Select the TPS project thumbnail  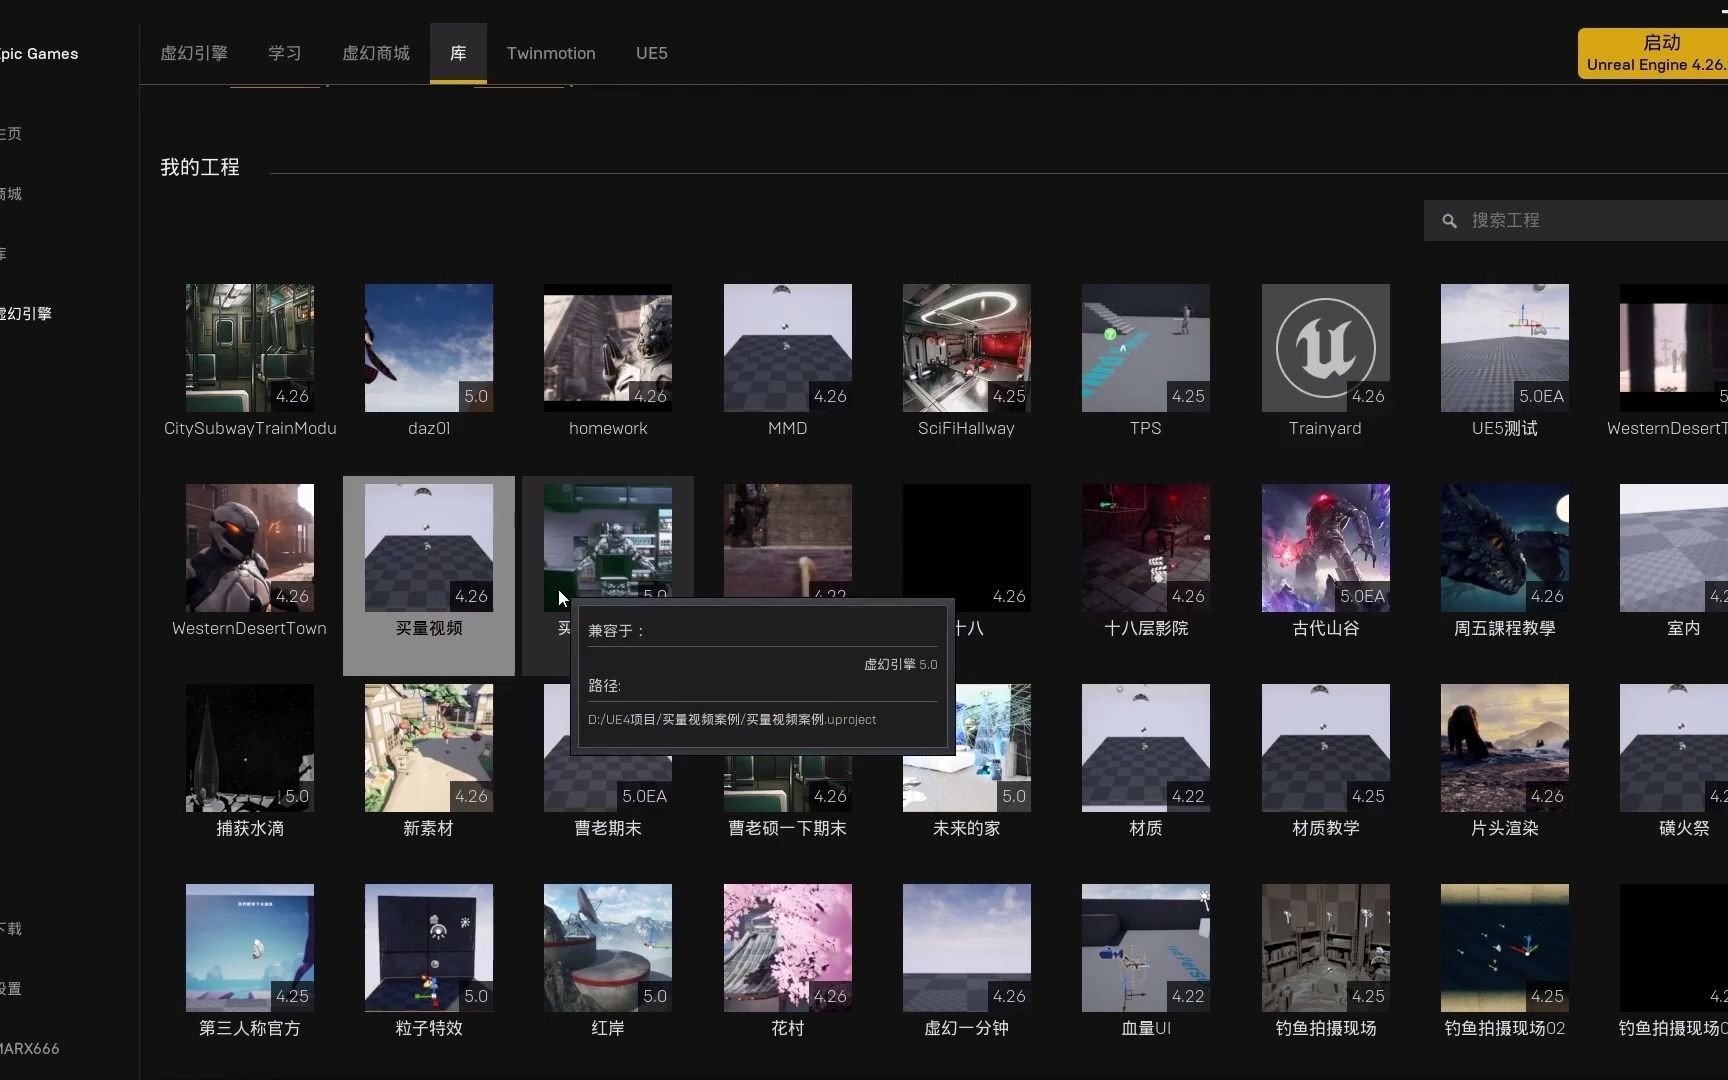point(1146,348)
